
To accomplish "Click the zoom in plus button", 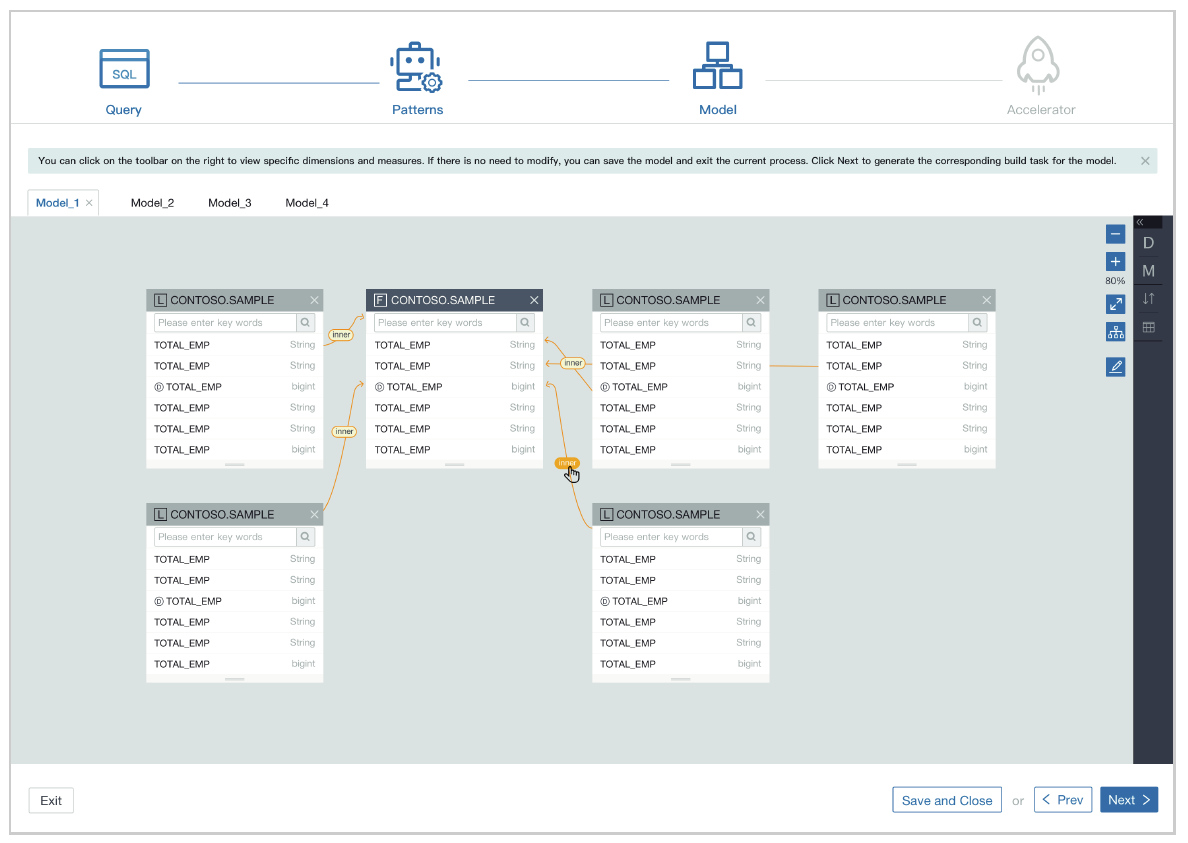I will point(1115,262).
